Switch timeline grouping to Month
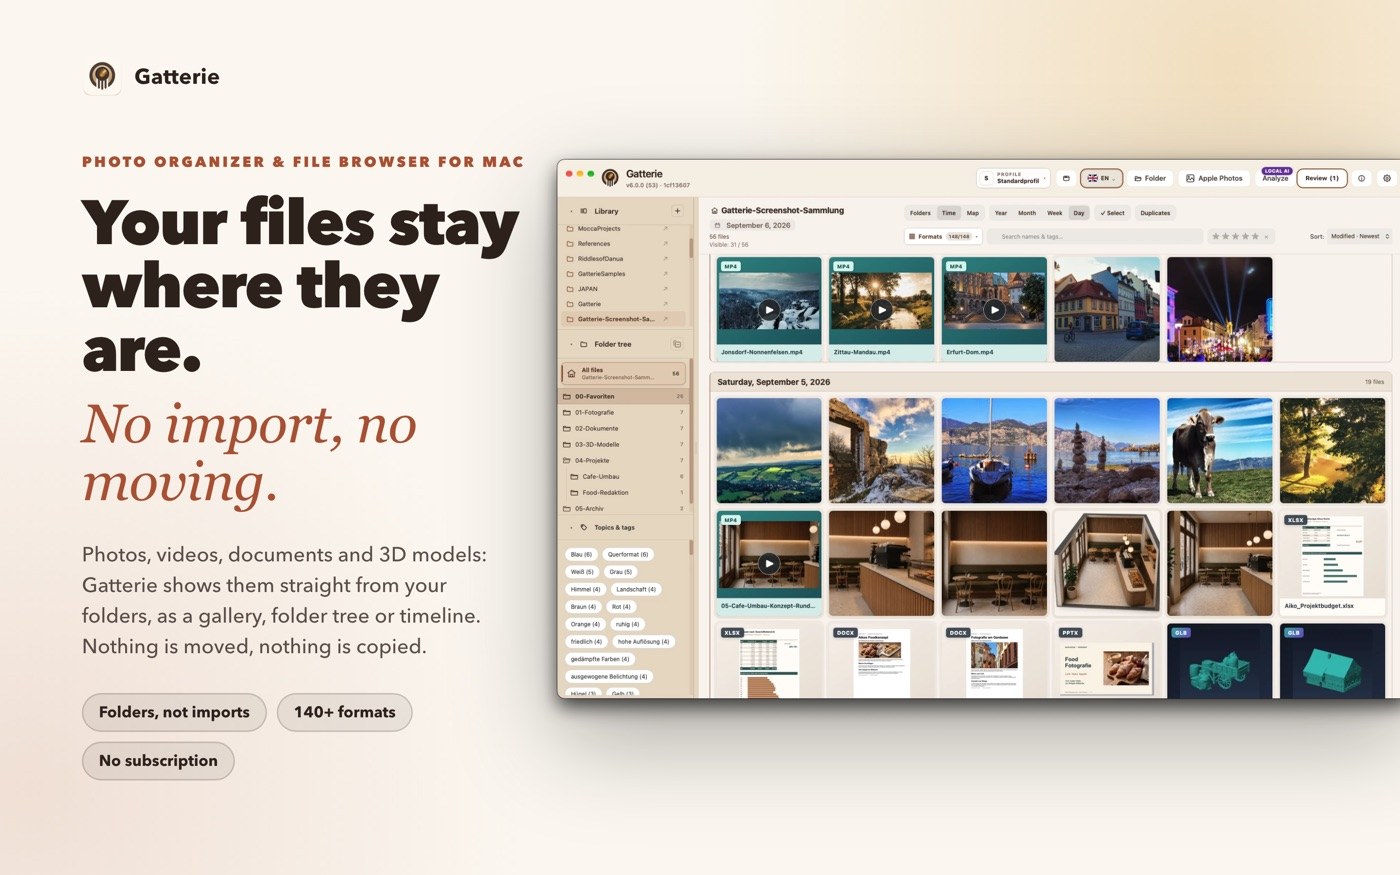The height and width of the screenshot is (875, 1400). point(1027,213)
